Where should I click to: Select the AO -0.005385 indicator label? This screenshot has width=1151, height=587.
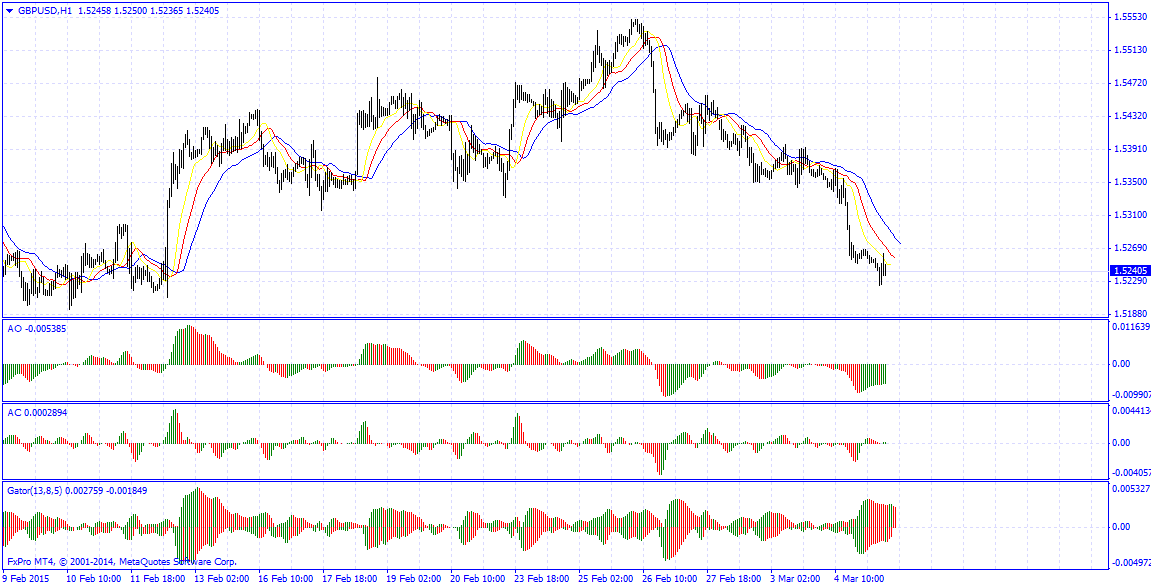tap(37, 329)
